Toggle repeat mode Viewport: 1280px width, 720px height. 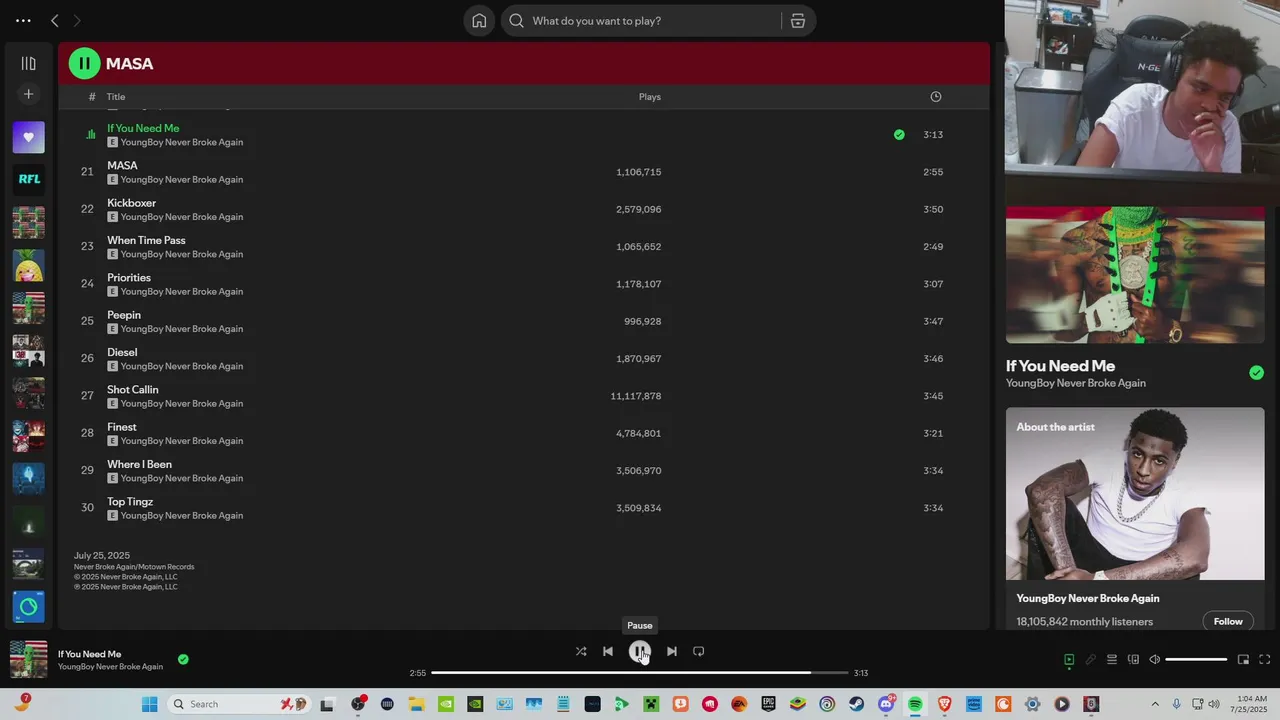point(699,651)
